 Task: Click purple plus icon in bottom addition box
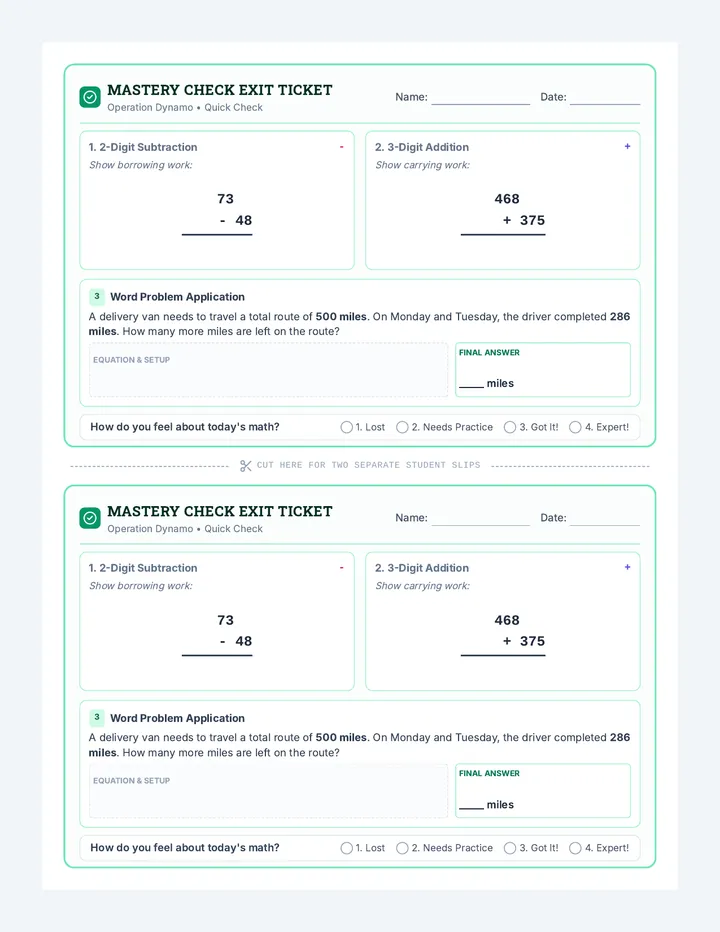click(x=627, y=567)
